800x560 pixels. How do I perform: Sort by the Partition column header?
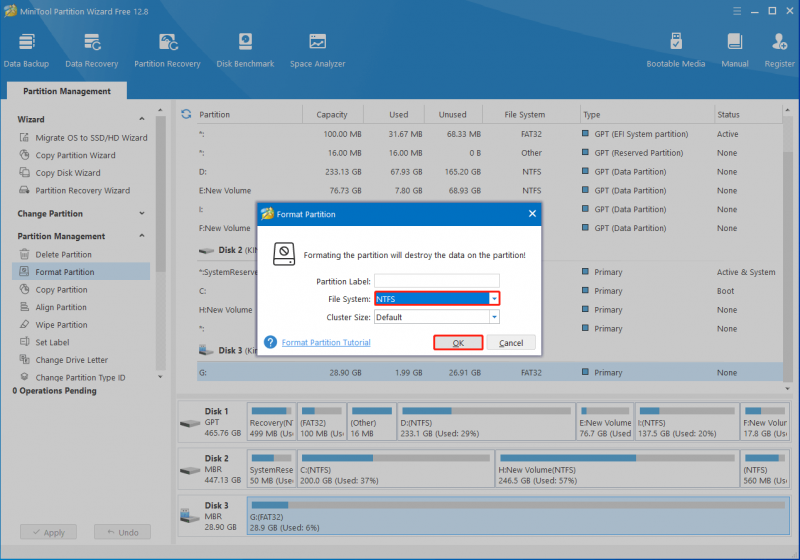(248, 114)
